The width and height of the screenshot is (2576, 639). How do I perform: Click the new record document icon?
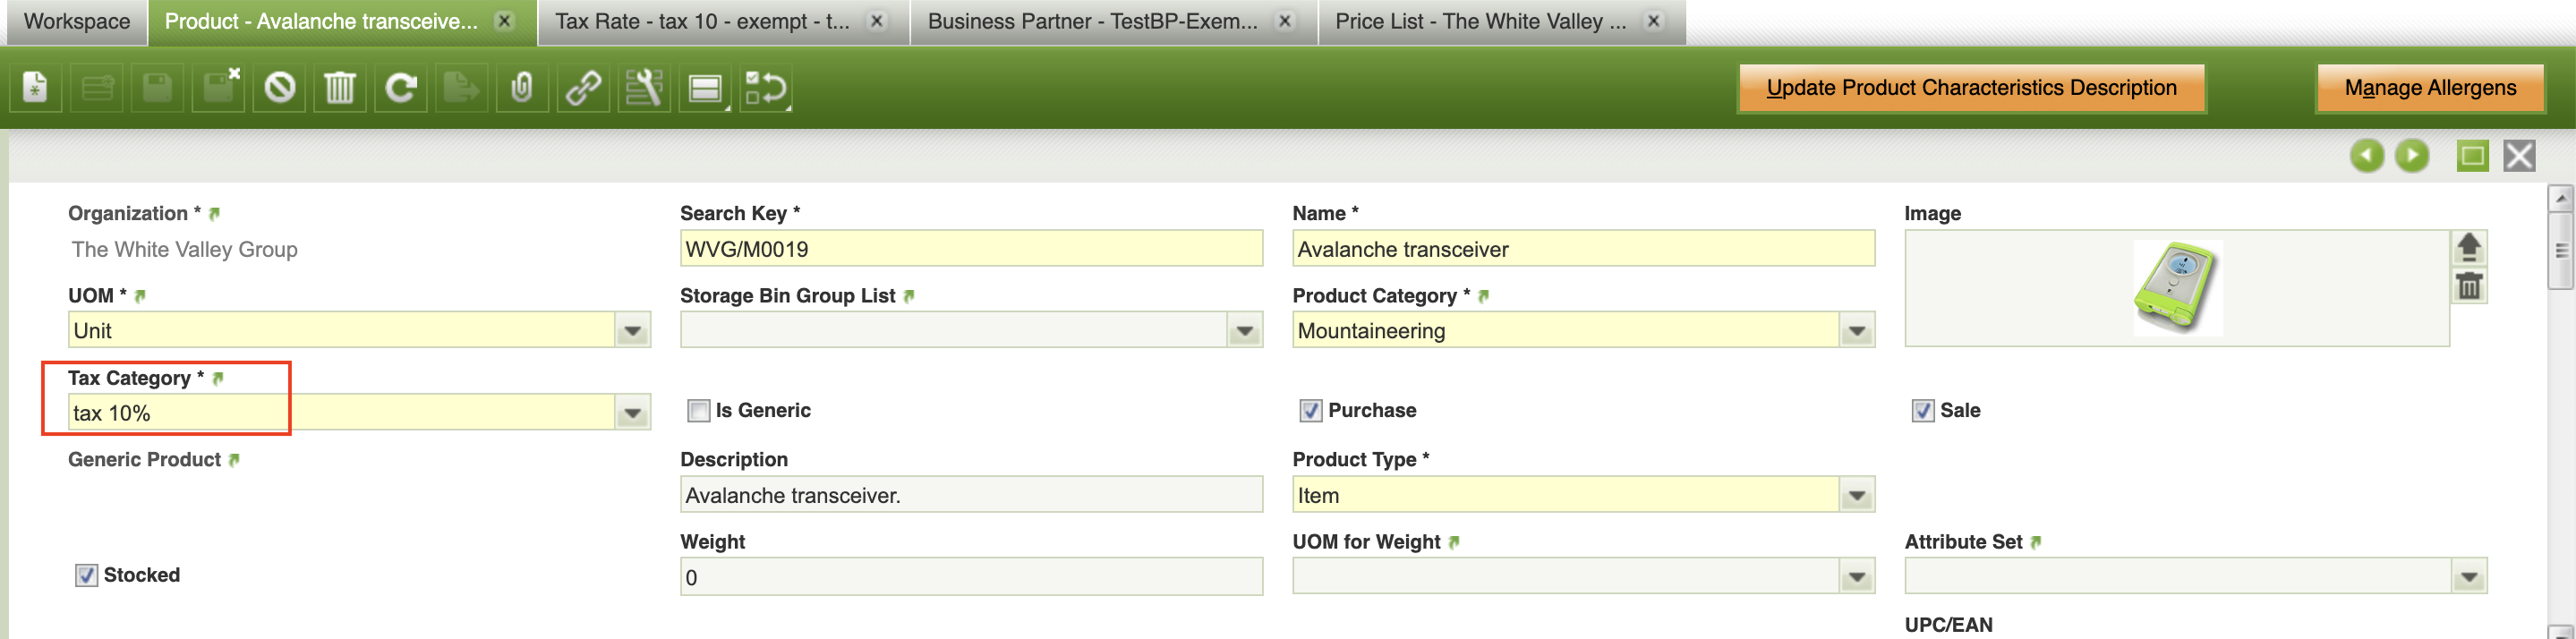tap(36, 89)
